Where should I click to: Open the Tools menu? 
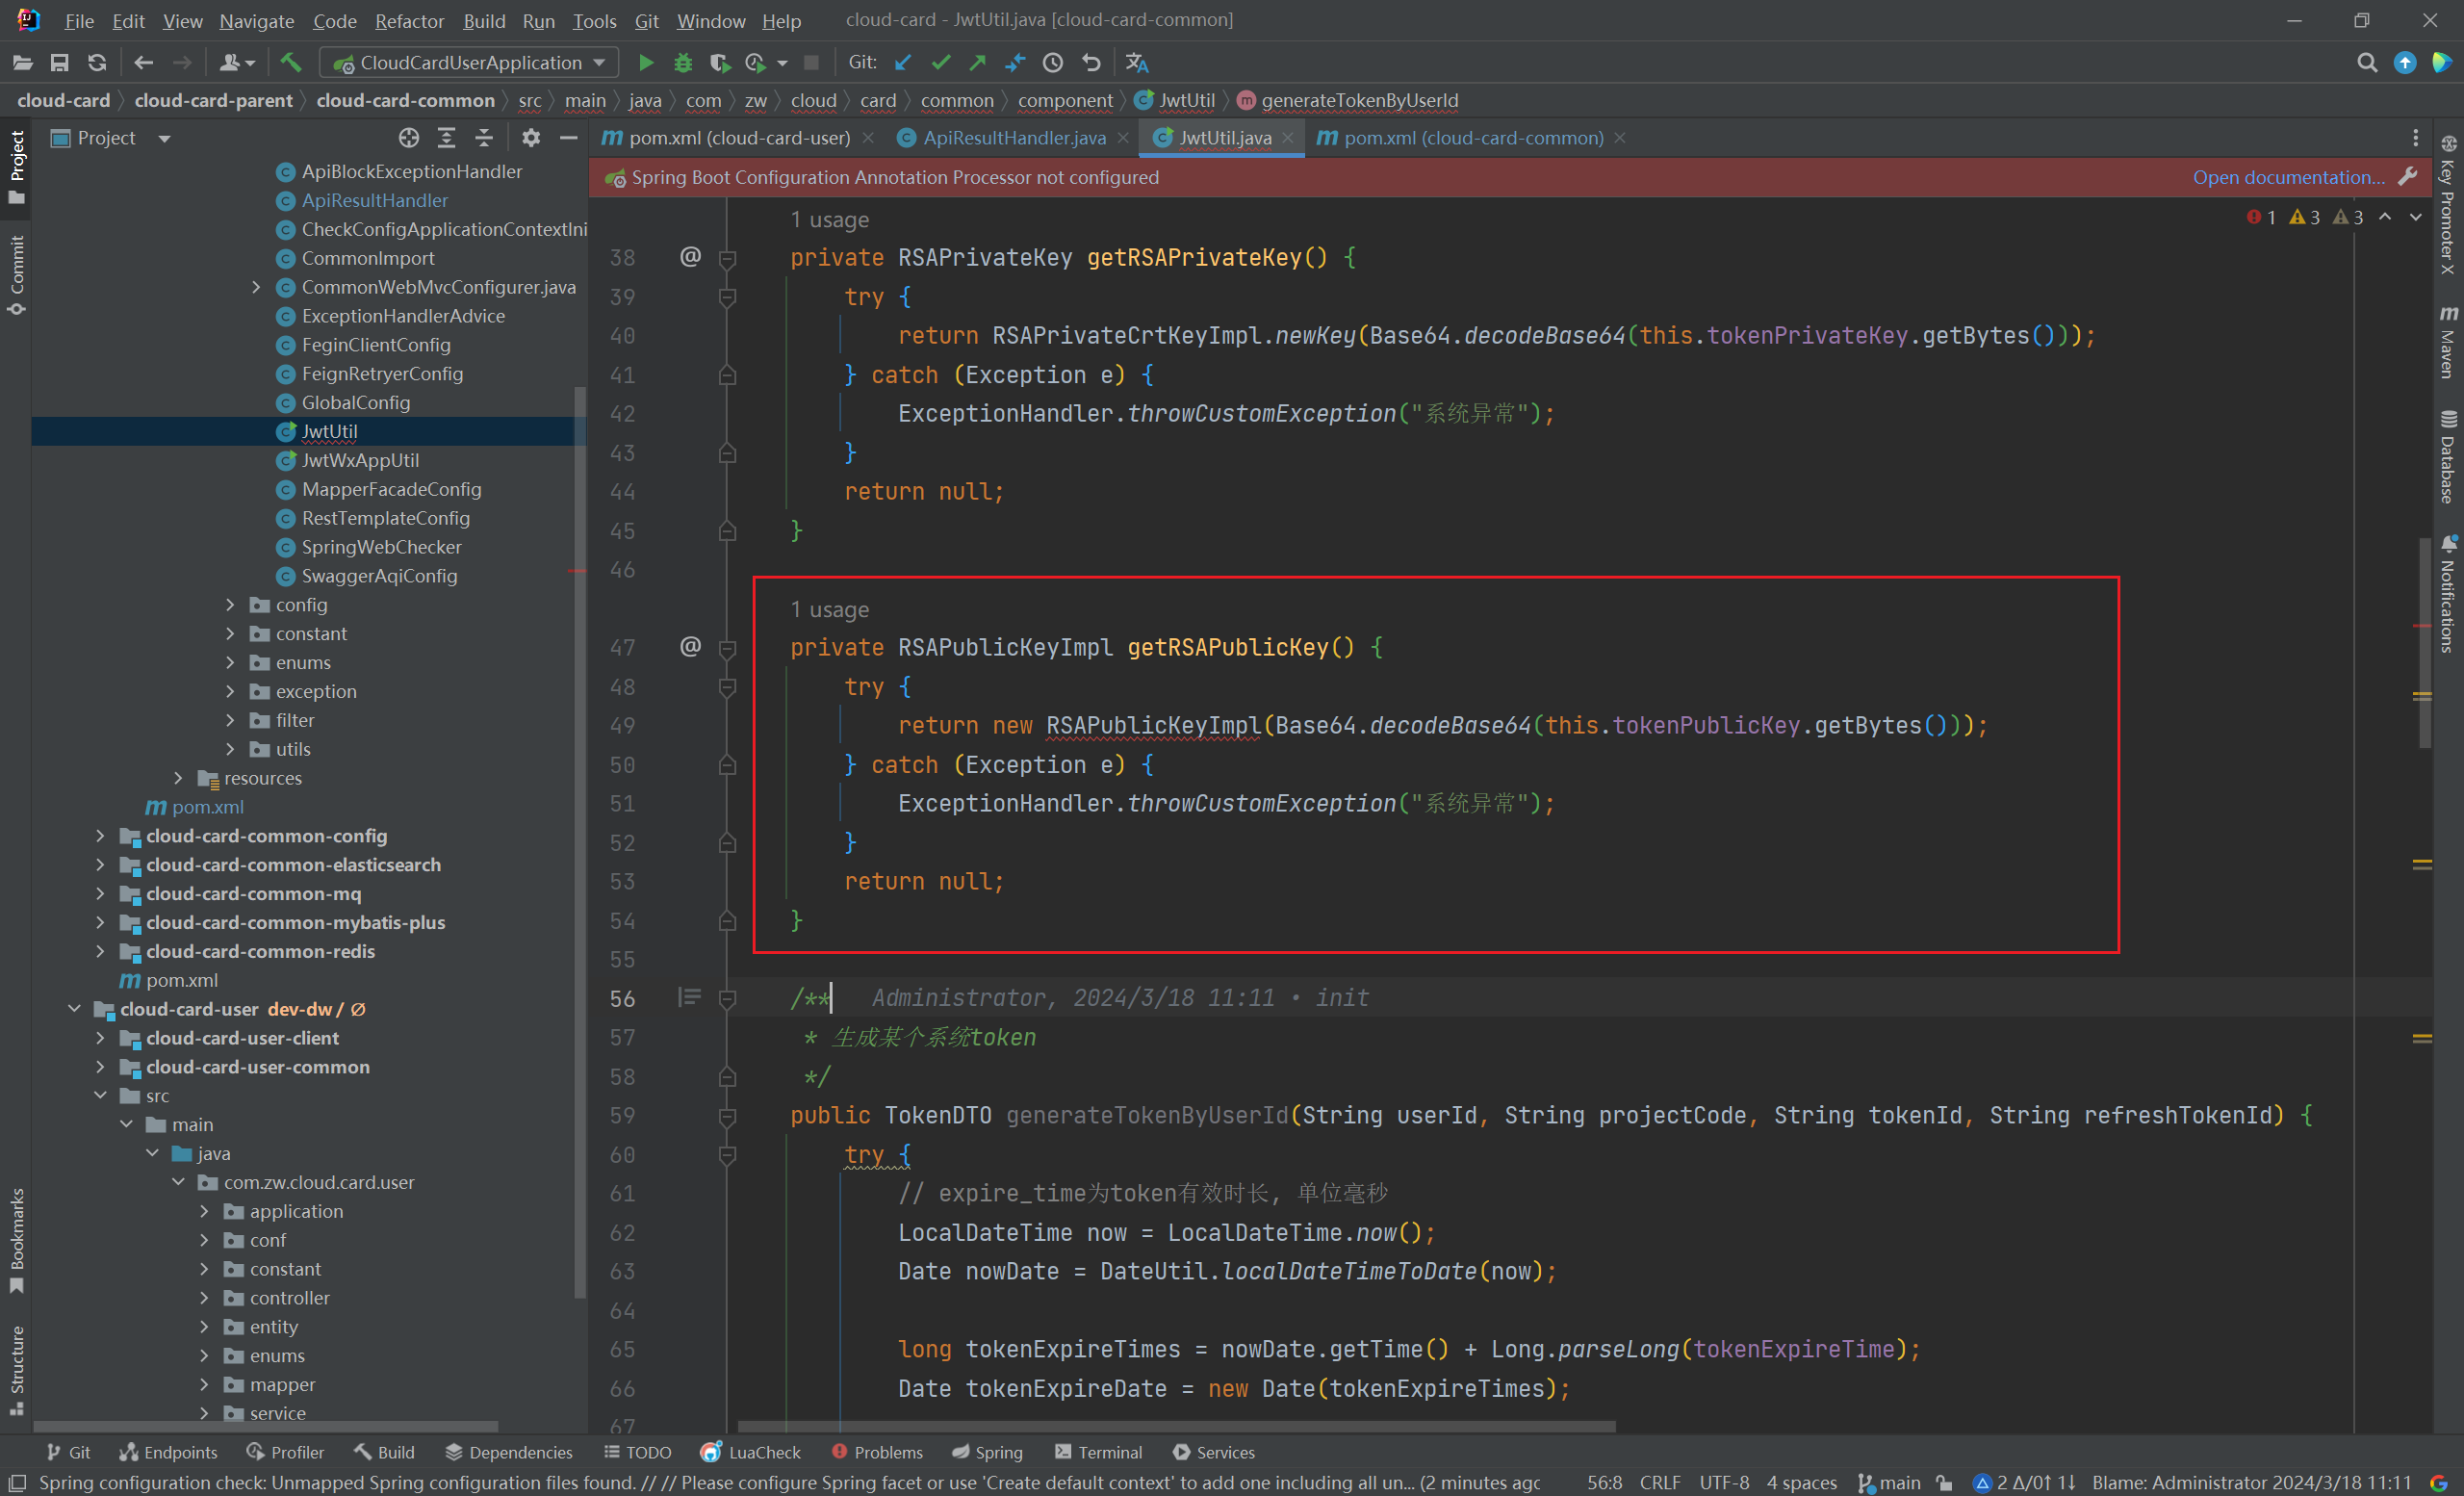coord(594,20)
